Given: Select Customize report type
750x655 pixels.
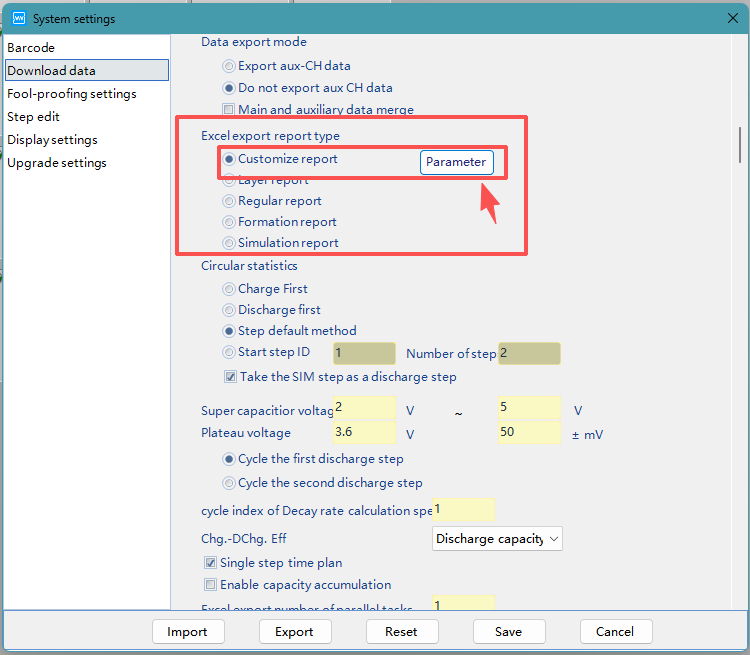Looking at the screenshot, I should pyautogui.click(x=229, y=159).
